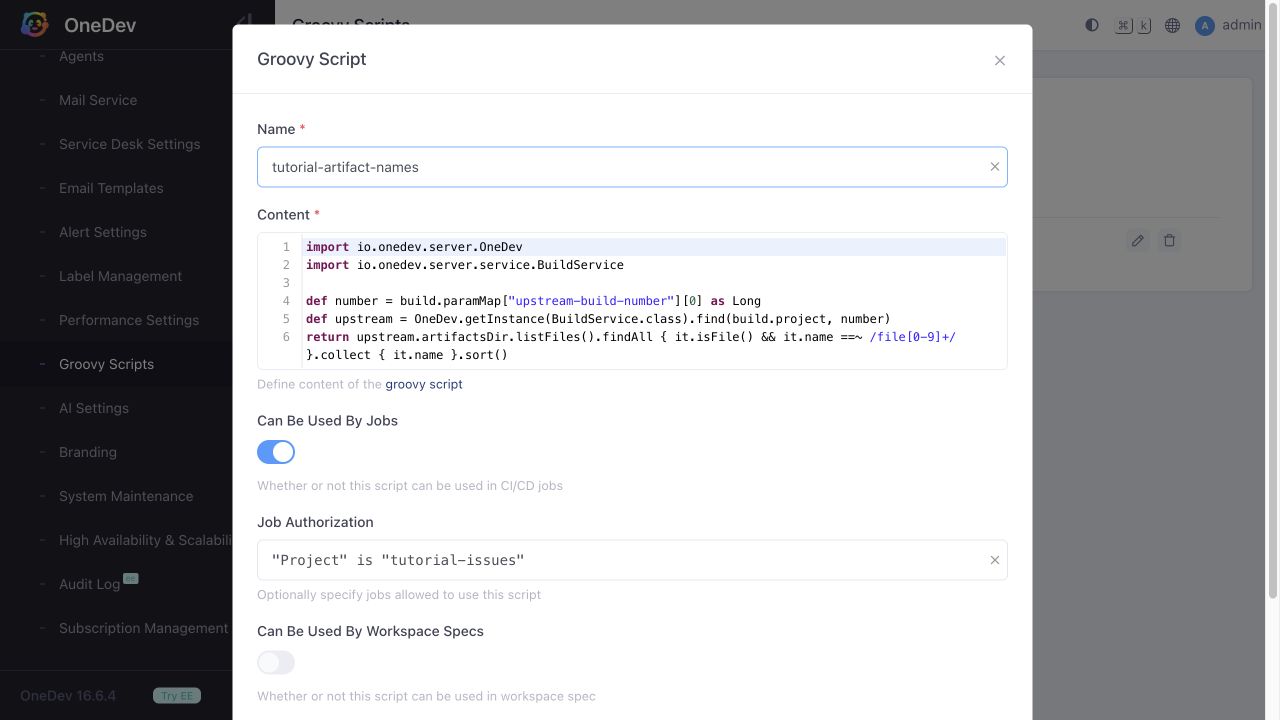This screenshot has height=720, width=1280.
Task: Open the groovy script help link
Action: point(424,384)
